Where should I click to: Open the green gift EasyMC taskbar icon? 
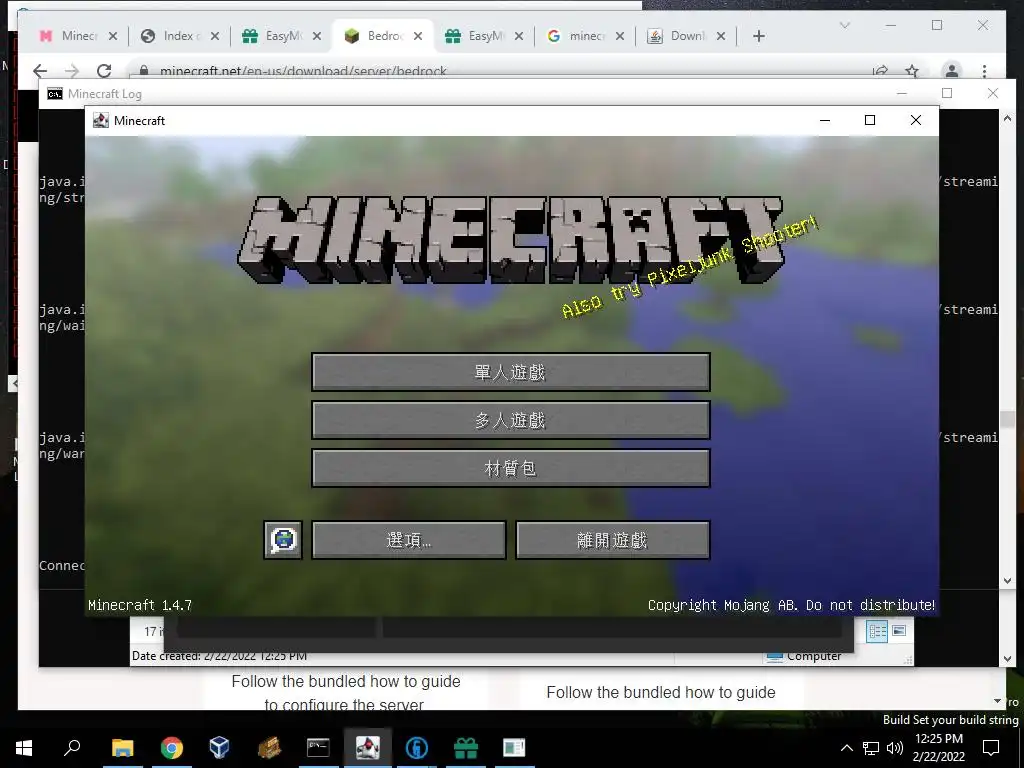coord(466,748)
